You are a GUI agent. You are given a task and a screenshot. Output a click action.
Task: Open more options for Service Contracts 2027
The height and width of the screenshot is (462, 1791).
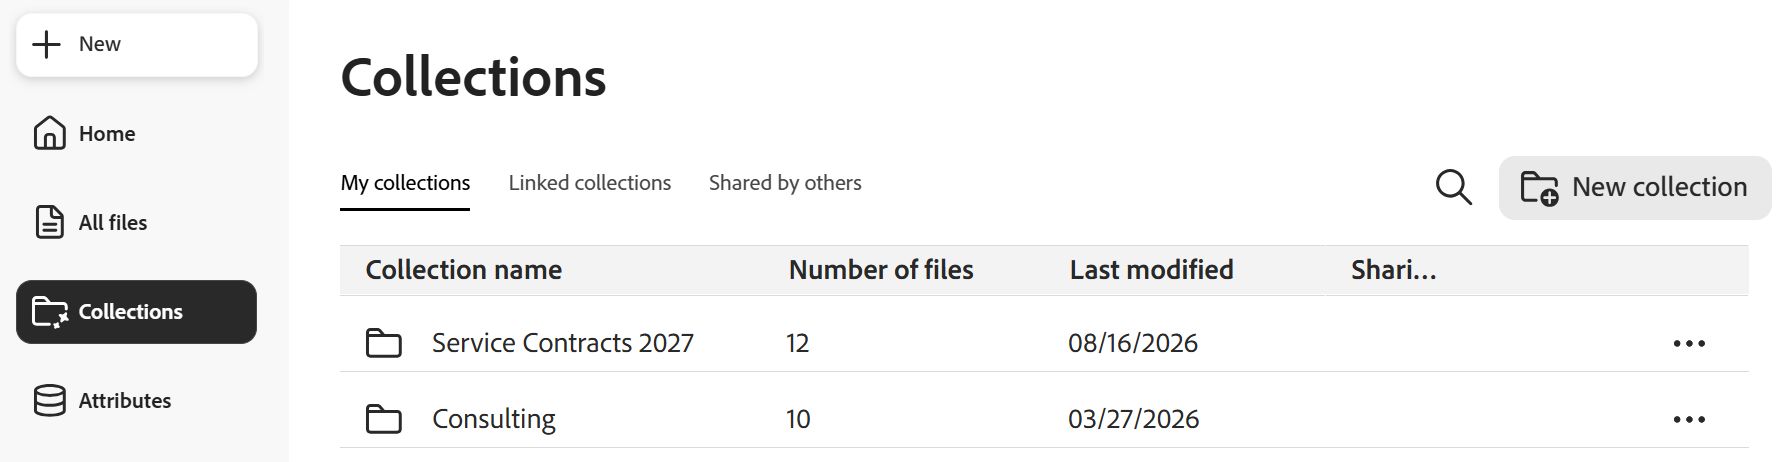(1689, 343)
